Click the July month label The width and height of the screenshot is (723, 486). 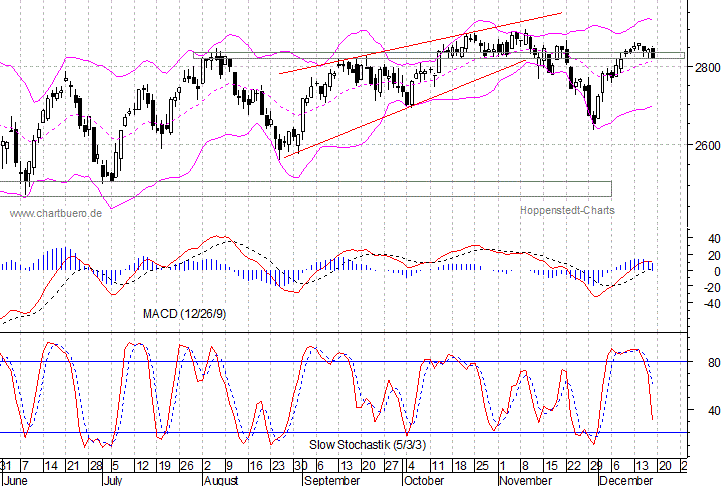click(113, 480)
